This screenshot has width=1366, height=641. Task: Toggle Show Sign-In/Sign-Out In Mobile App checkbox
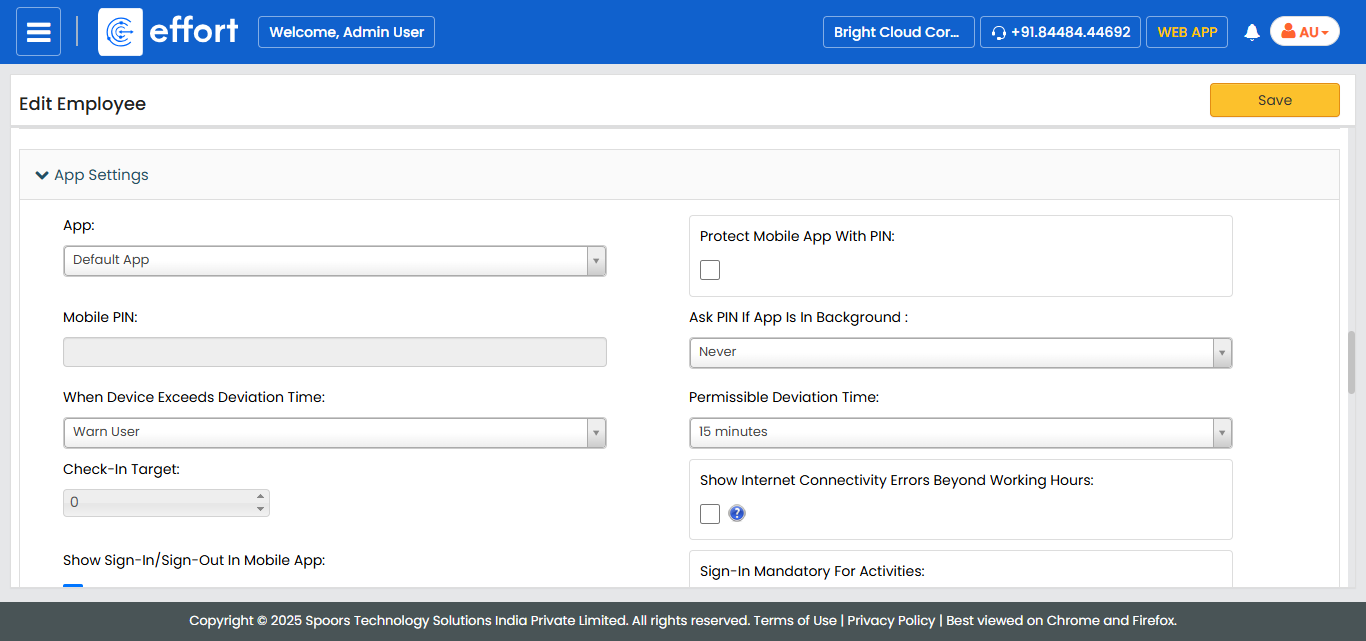click(x=73, y=586)
